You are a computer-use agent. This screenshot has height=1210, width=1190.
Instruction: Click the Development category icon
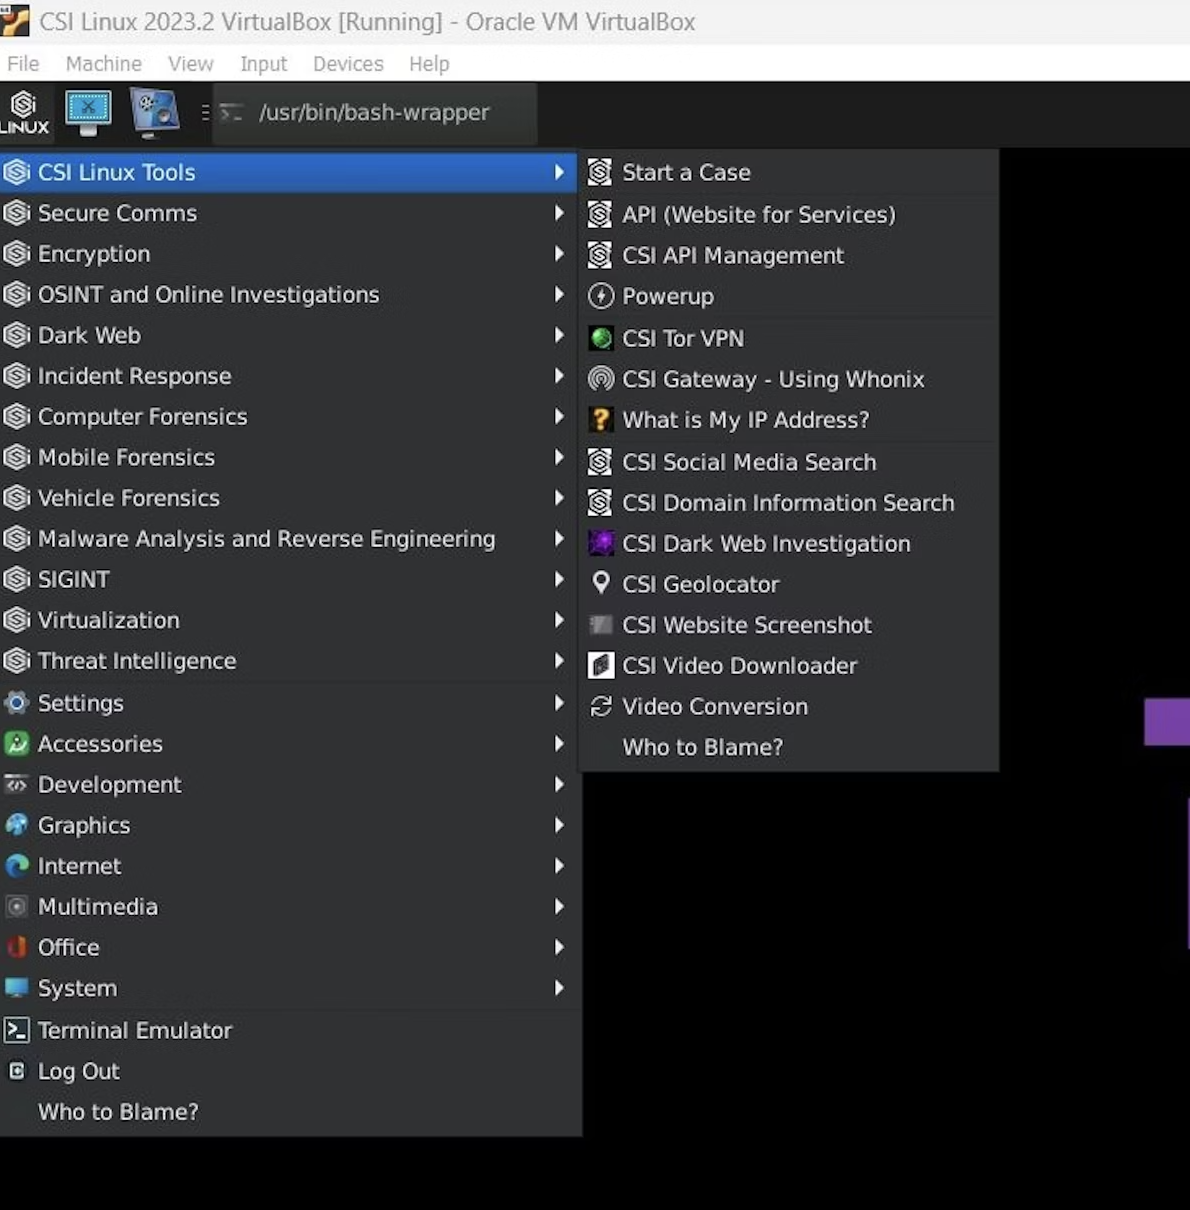[x=16, y=784]
